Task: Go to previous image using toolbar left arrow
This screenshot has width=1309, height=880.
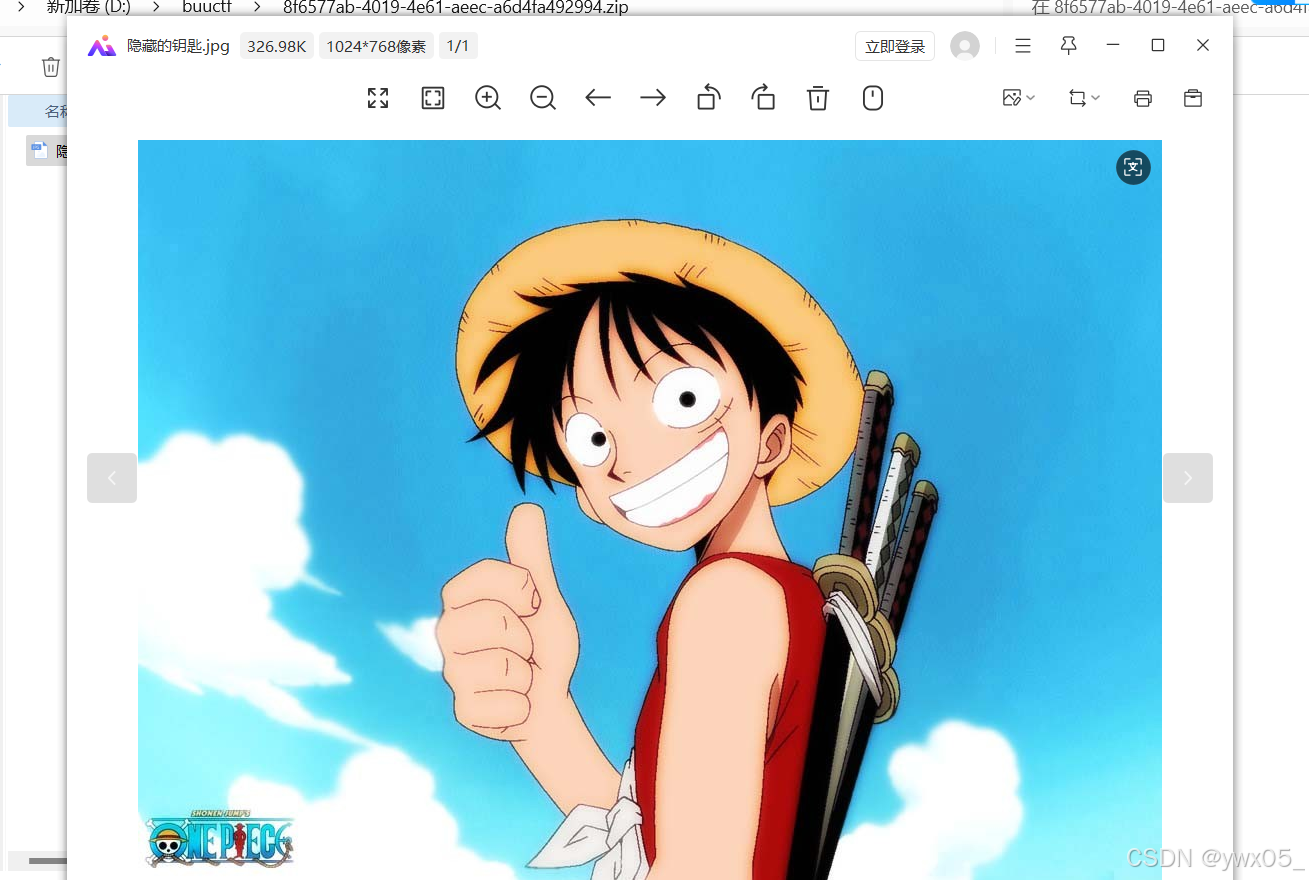Action: [x=598, y=98]
